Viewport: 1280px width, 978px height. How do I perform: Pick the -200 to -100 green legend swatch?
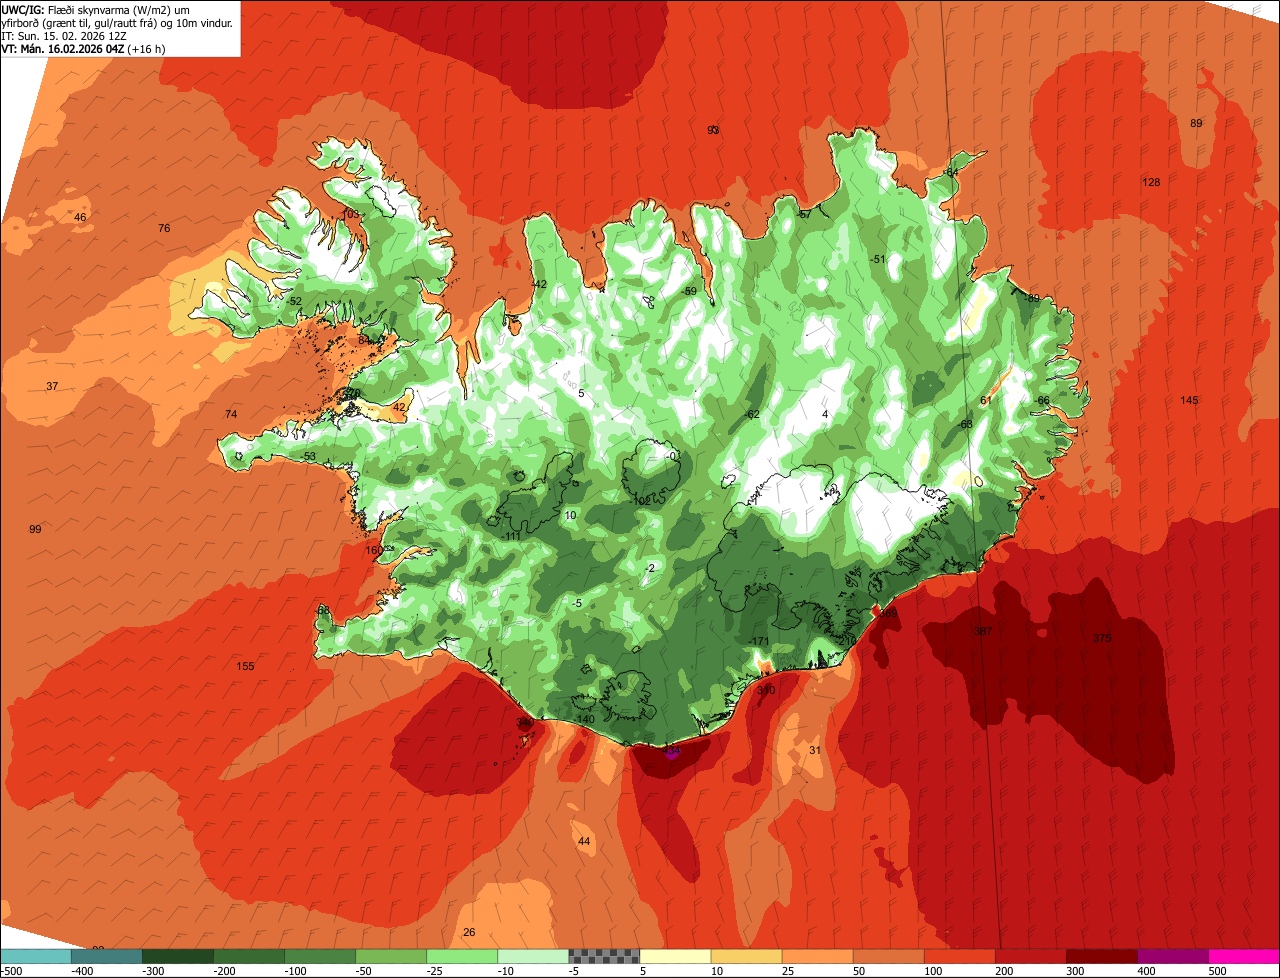(x=249, y=956)
